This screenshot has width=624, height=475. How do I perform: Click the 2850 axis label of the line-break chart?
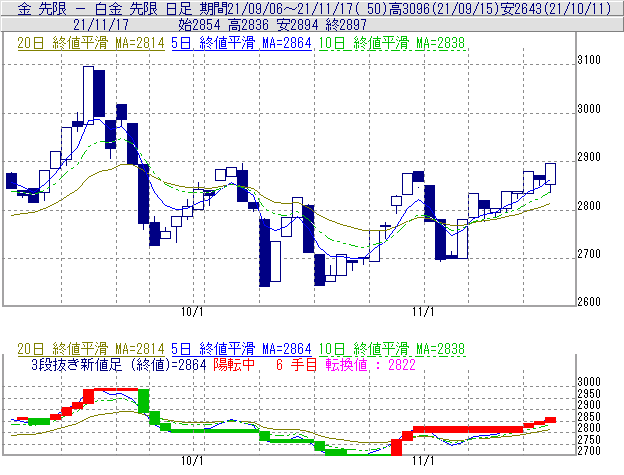coord(589,417)
